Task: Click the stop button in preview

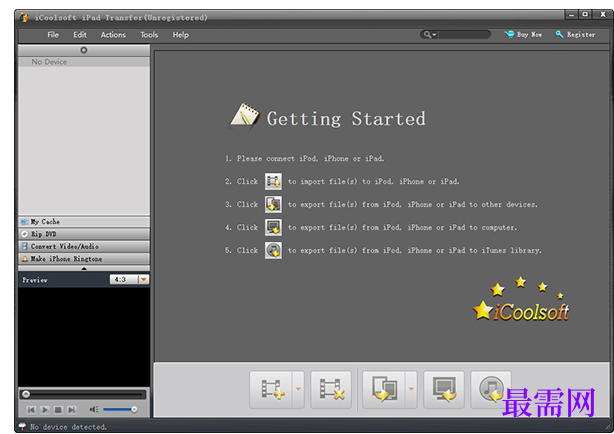Action: click(x=58, y=410)
